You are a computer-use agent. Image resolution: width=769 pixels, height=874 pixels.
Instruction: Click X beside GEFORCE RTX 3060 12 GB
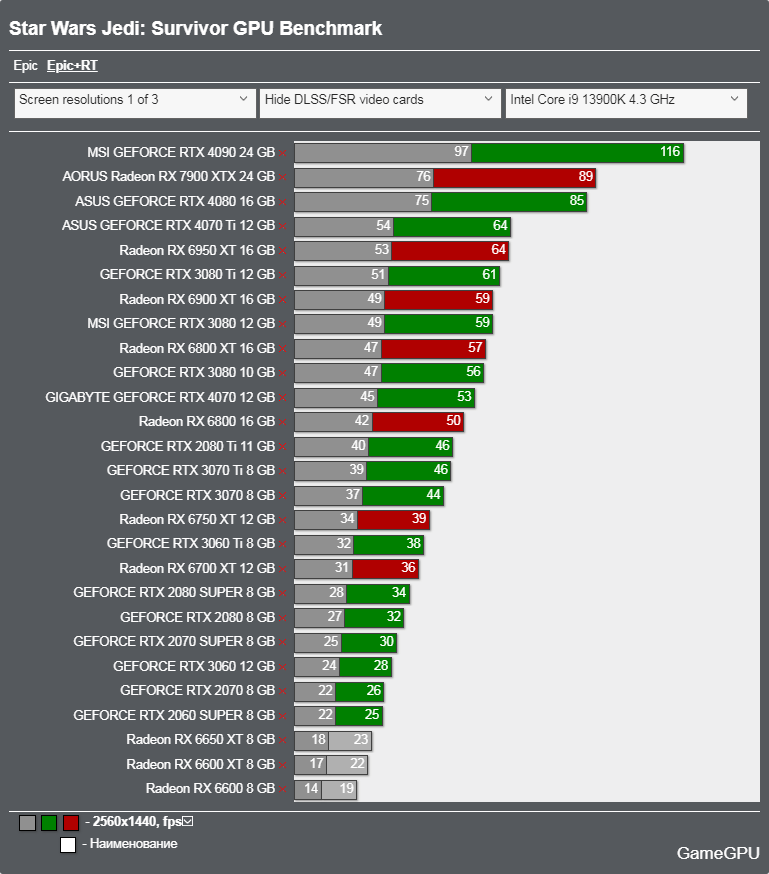(283, 667)
